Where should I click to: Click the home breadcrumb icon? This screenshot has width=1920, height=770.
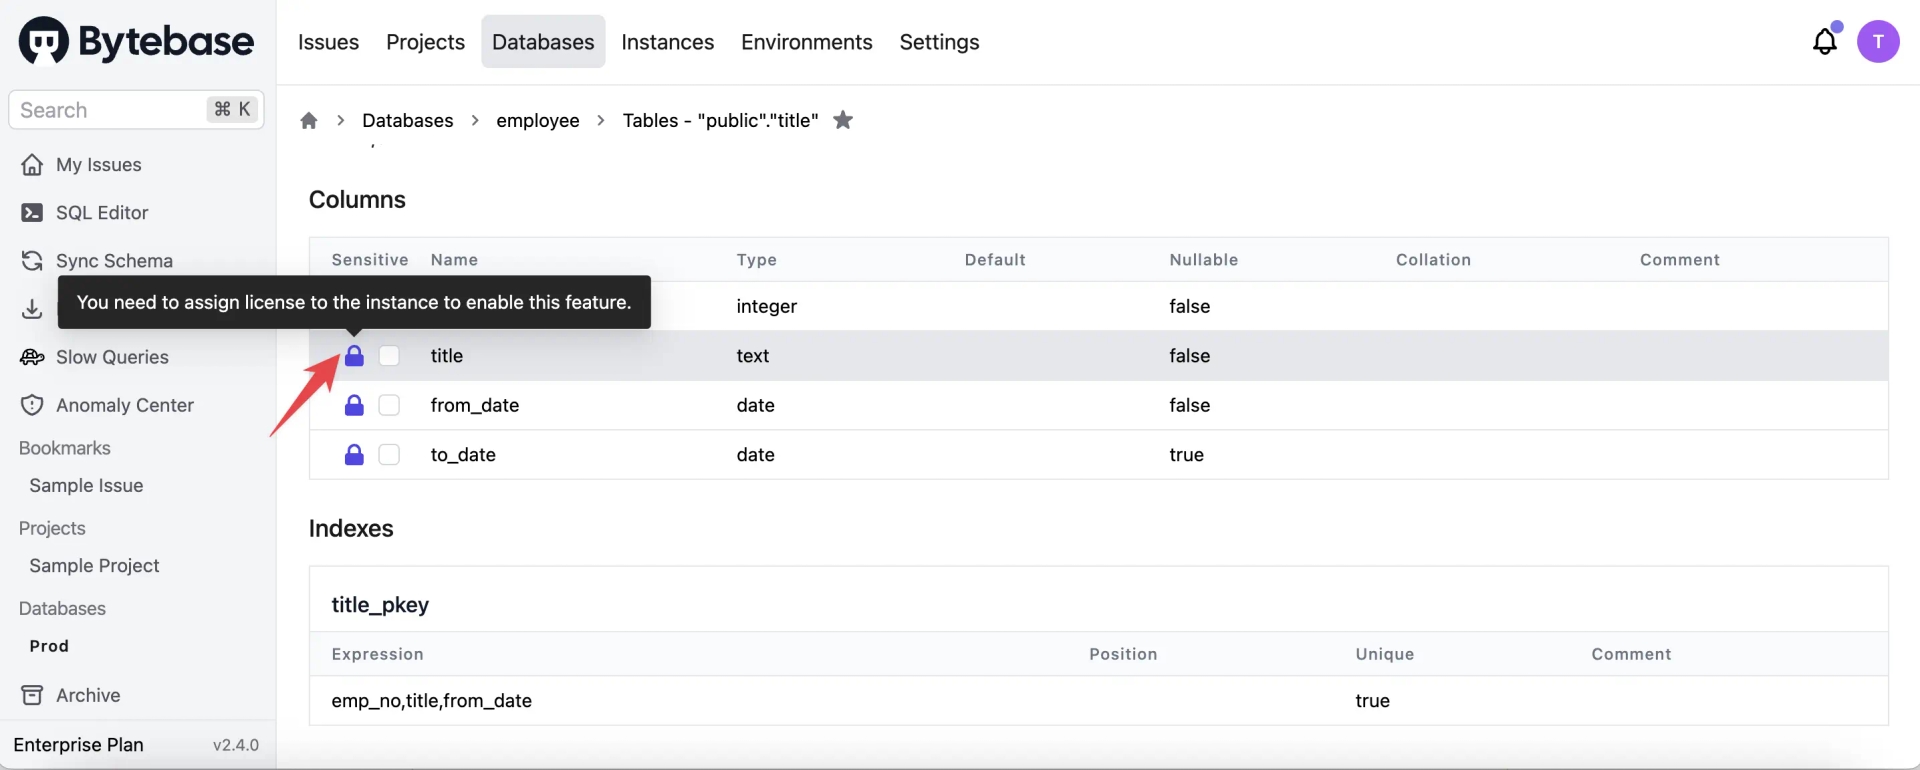click(309, 121)
